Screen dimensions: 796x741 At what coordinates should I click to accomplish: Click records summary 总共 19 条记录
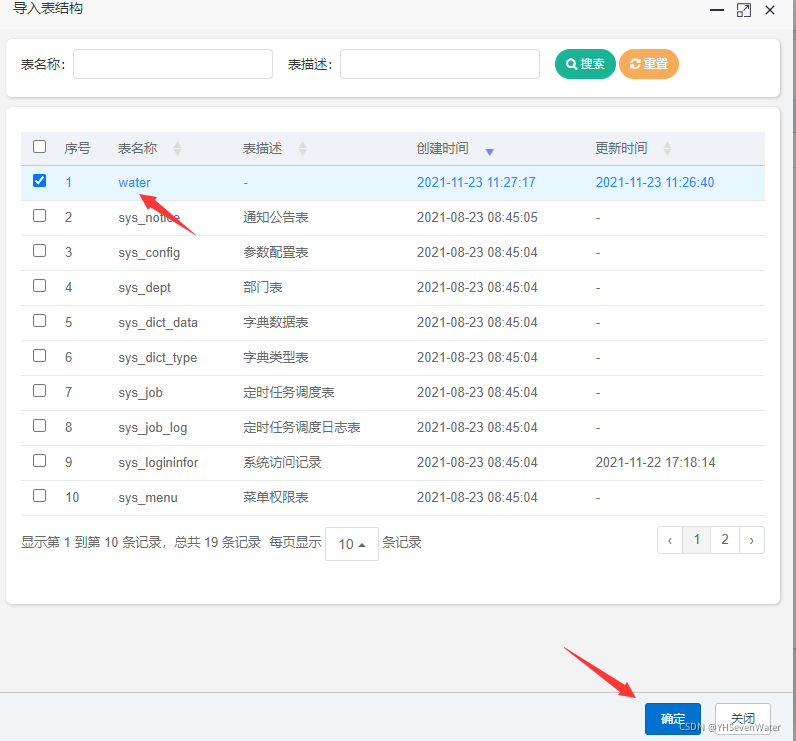(218, 543)
